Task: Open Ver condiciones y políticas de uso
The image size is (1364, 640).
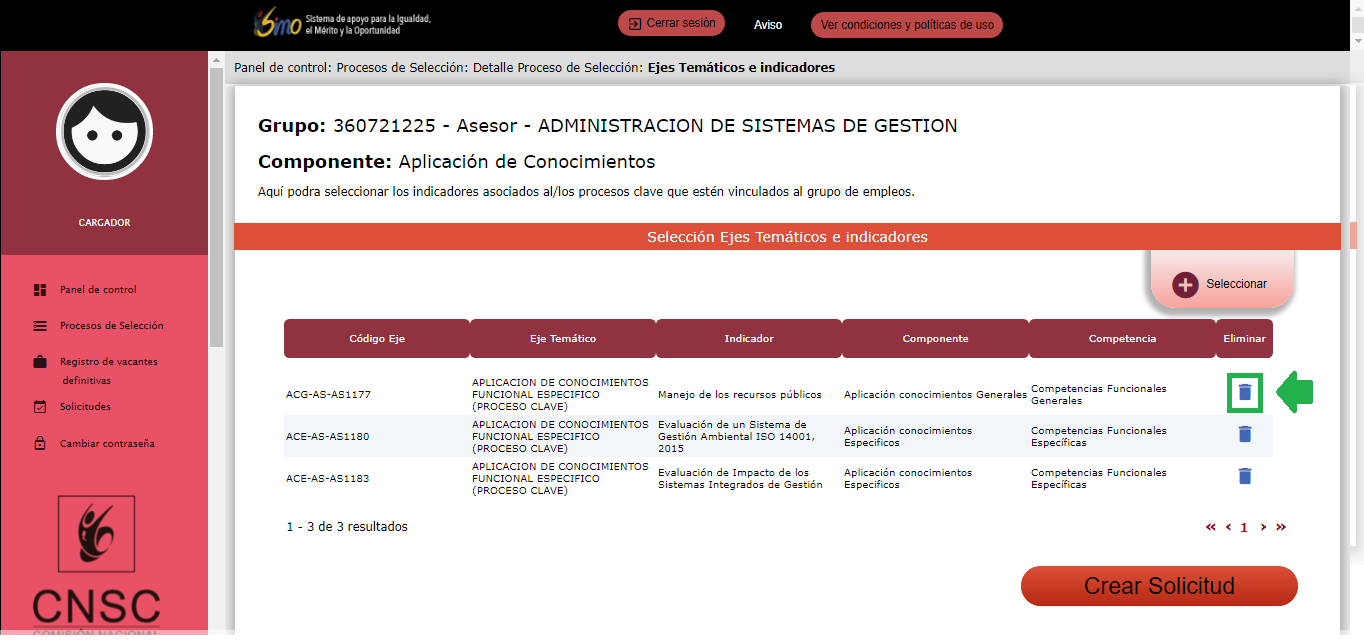Action: [906, 25]
